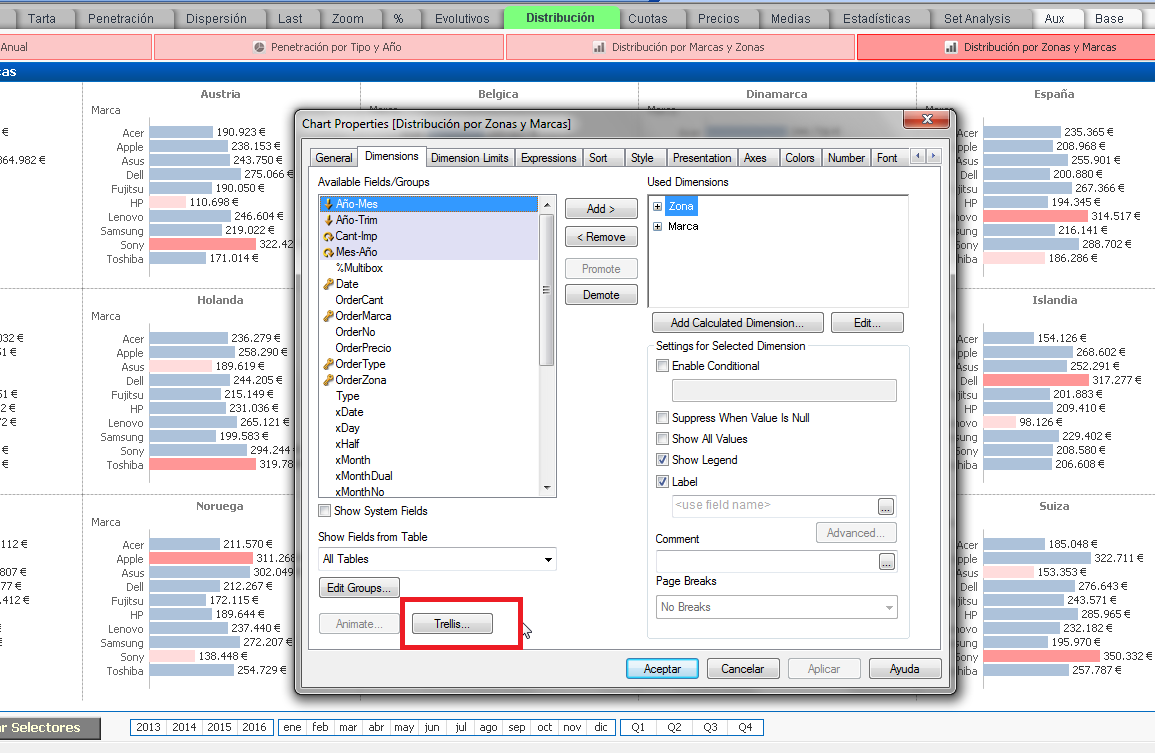Select year 2015 in the selector bar
The image size is (1155, 753).
[218, 727]
